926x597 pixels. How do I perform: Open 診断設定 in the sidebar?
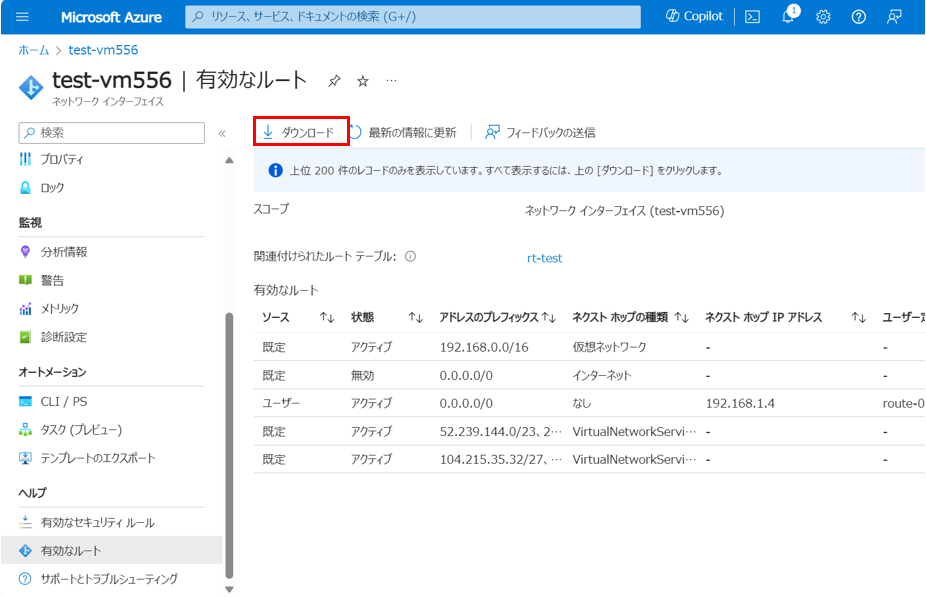tap(64, 337)
